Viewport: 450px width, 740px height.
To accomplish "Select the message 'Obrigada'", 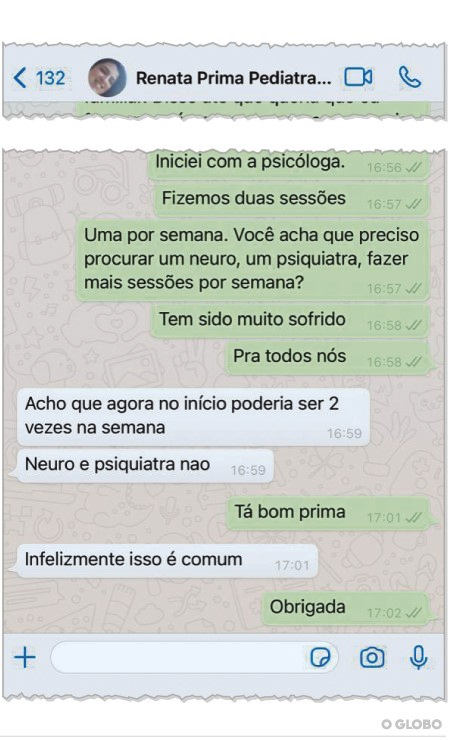I will click(346, 608).
